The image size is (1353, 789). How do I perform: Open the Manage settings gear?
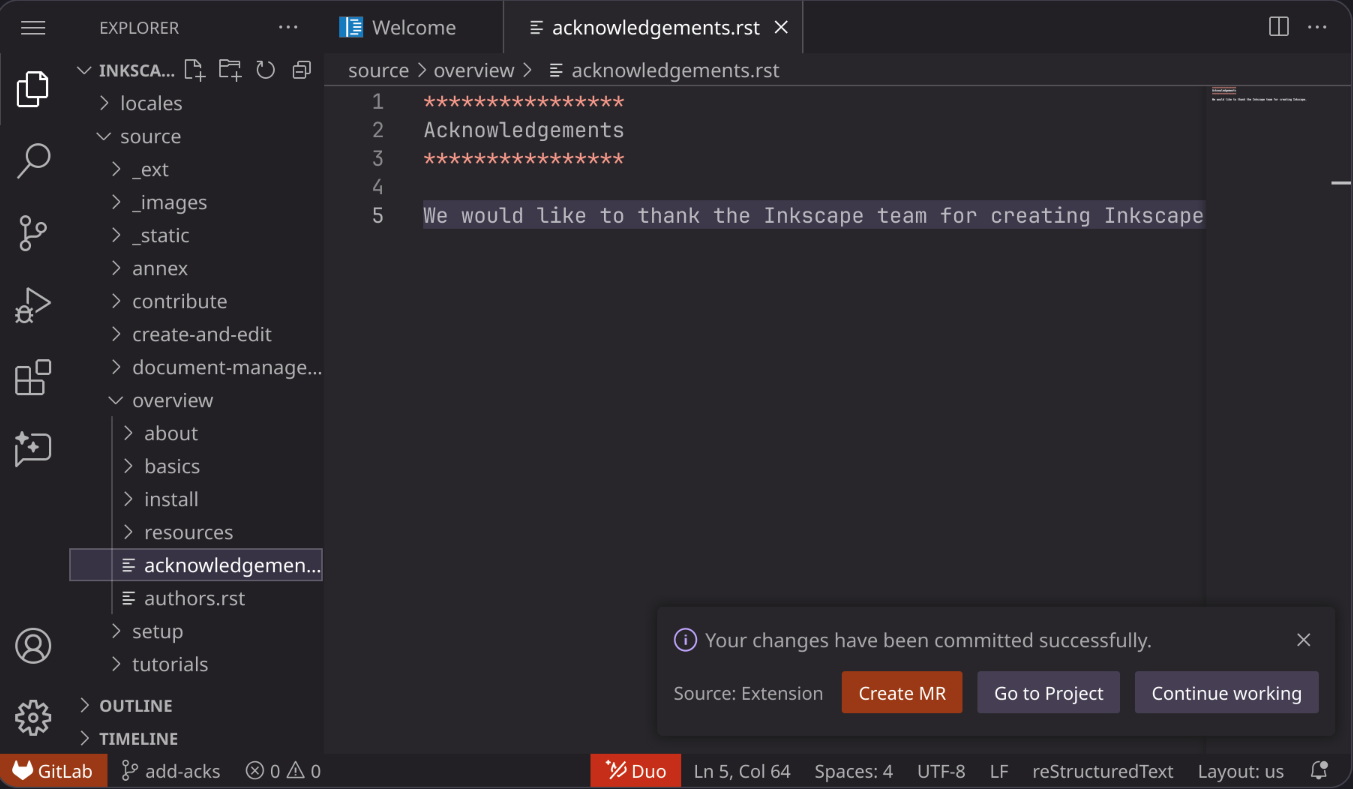click(x=33, y=717)
